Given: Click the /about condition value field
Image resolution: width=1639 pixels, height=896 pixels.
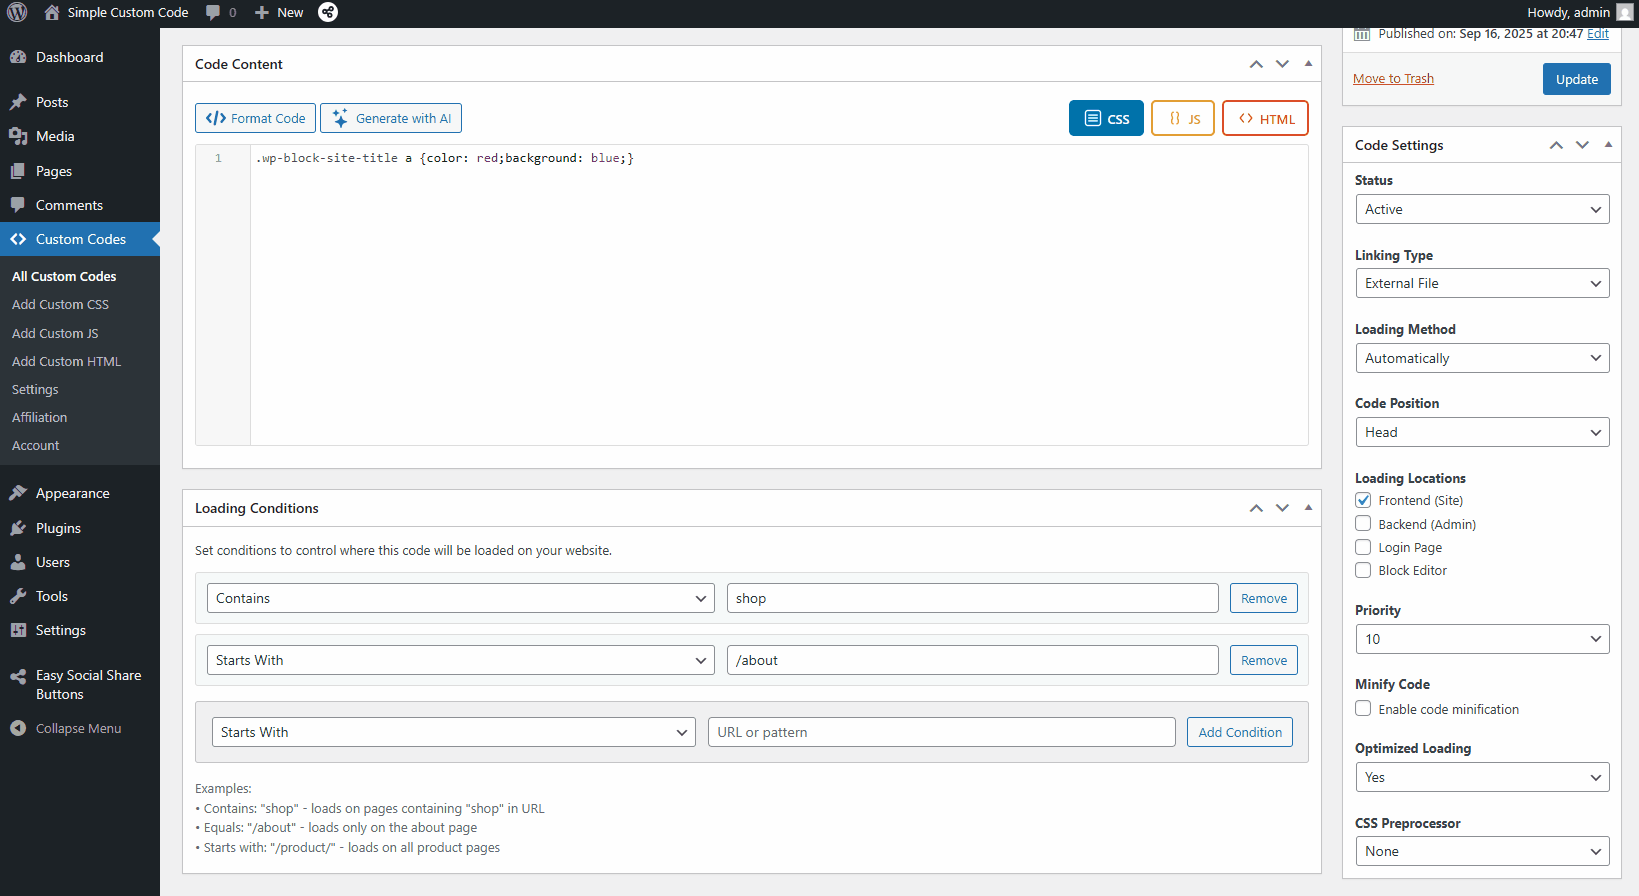Looking at the screenshot, I should point(973,660).
